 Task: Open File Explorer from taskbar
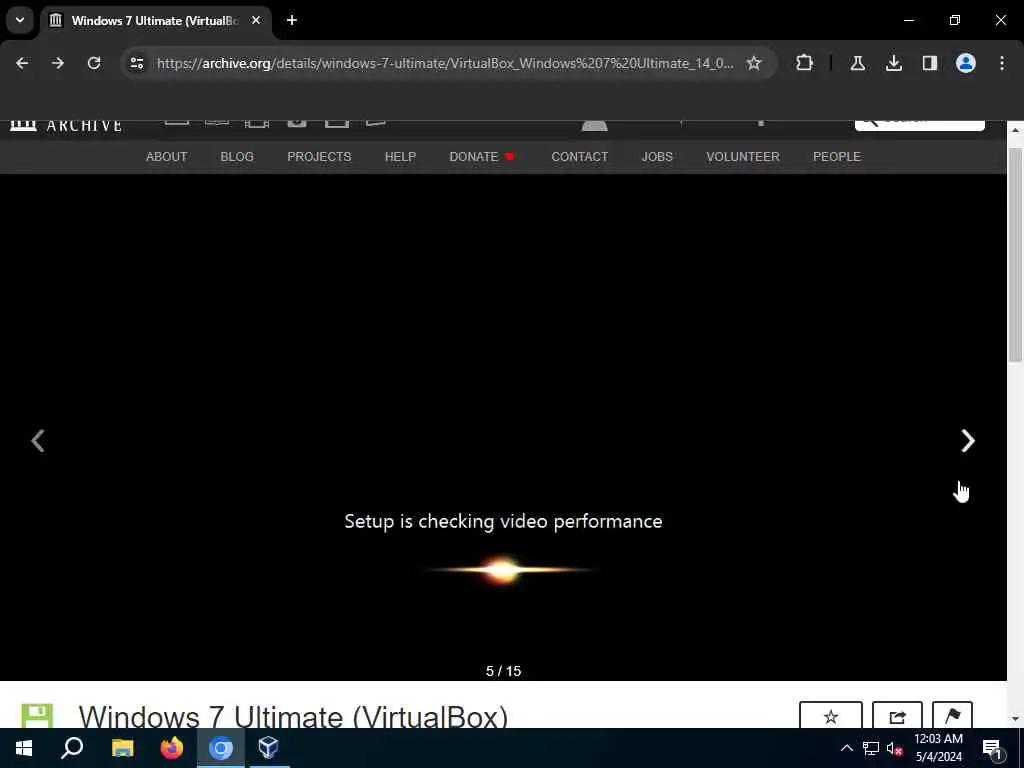[122, 748]
